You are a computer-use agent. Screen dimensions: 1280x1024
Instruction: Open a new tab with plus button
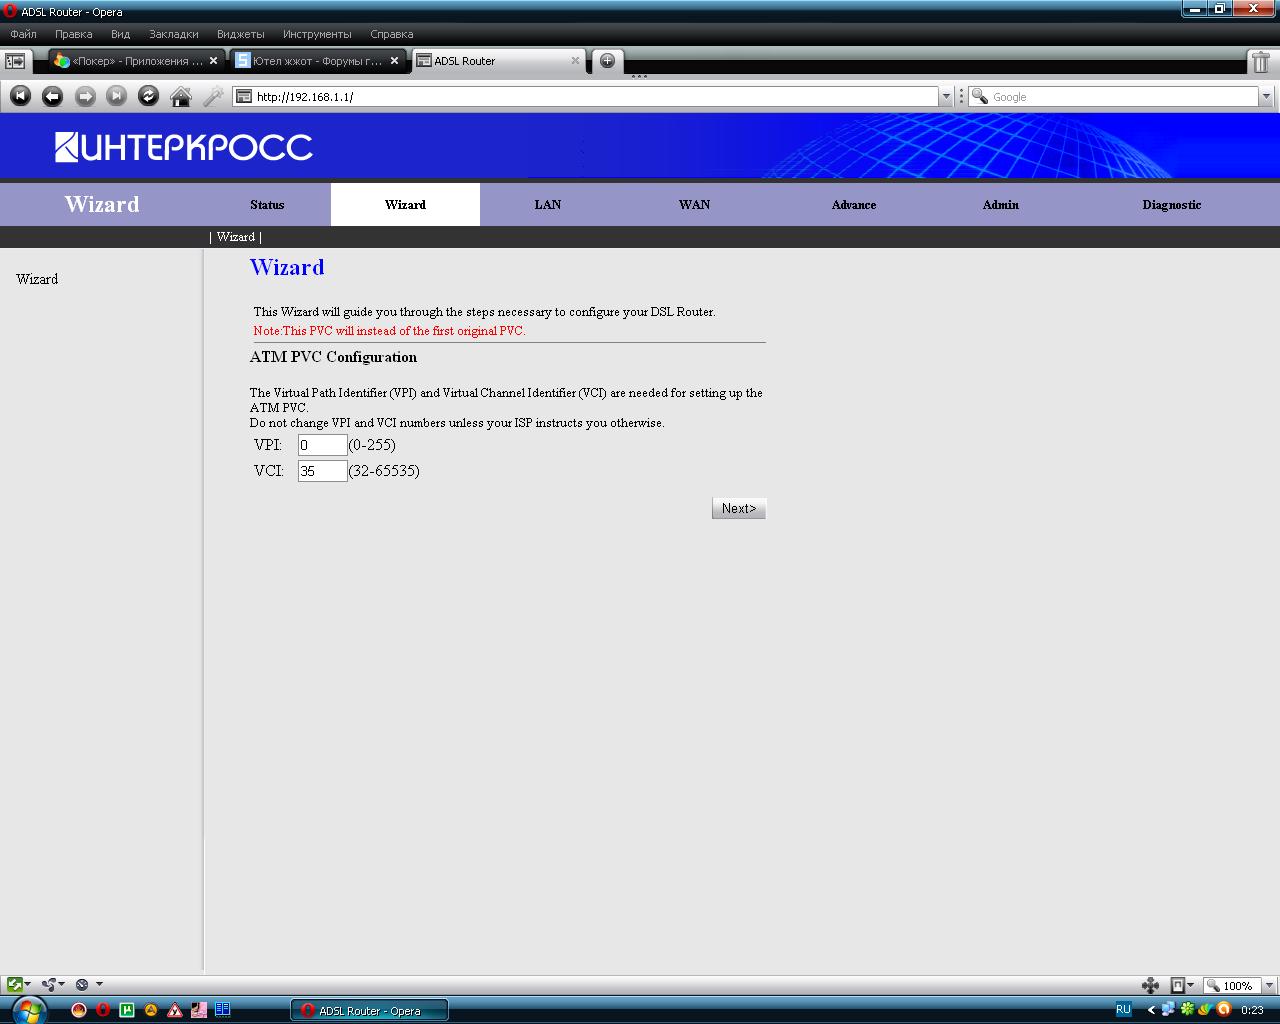(x=607, y=61)
